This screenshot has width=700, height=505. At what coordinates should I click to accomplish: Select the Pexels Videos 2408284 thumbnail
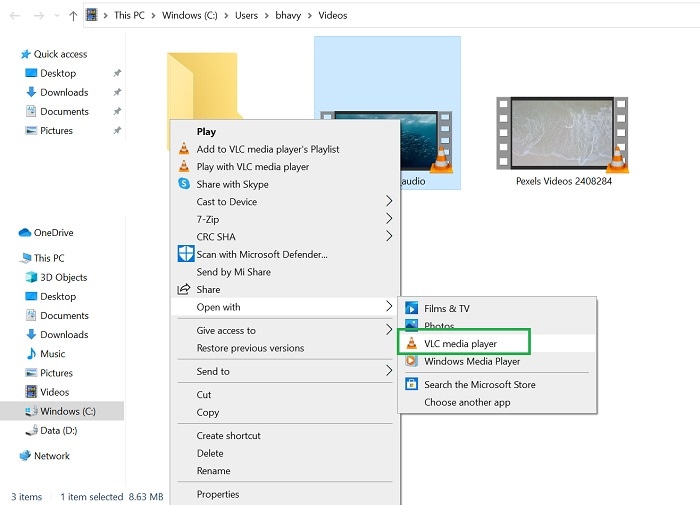562,133
